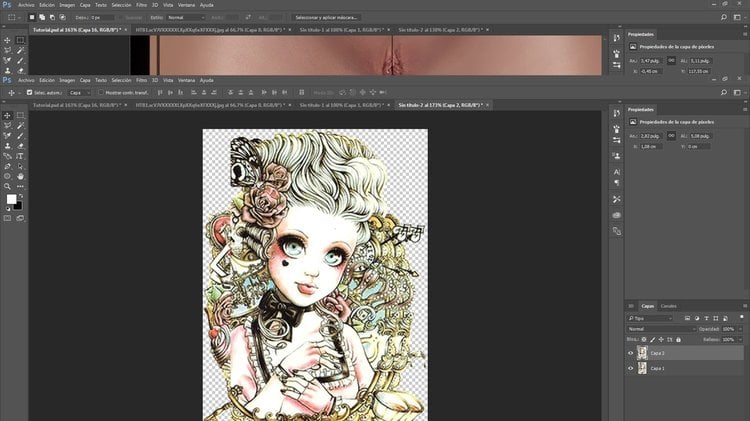Select the Move tool in front window toolbox
This screenshot has width=750, height=421.
click(7, 115)
